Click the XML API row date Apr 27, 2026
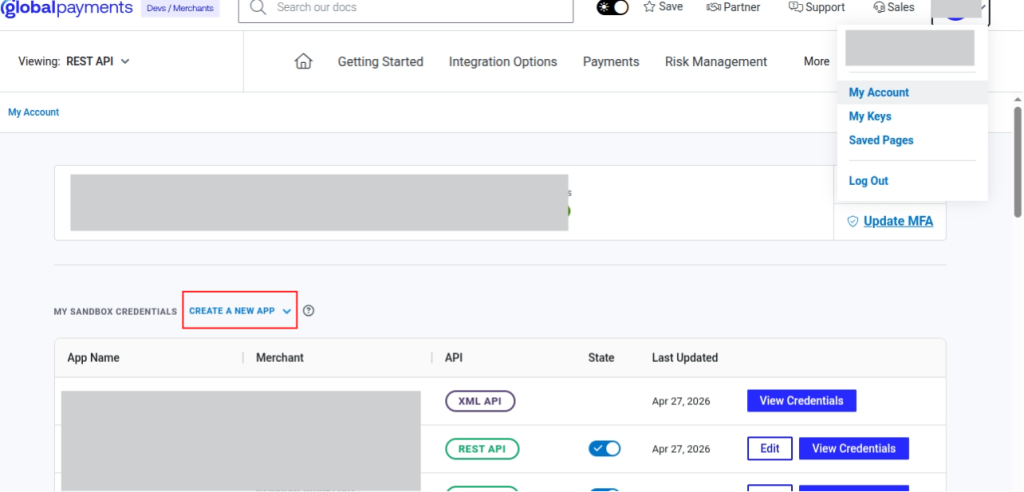Image resolution: width=1024 pixels, height=492 pixels. pyautogui.click(x=680, y=401)
